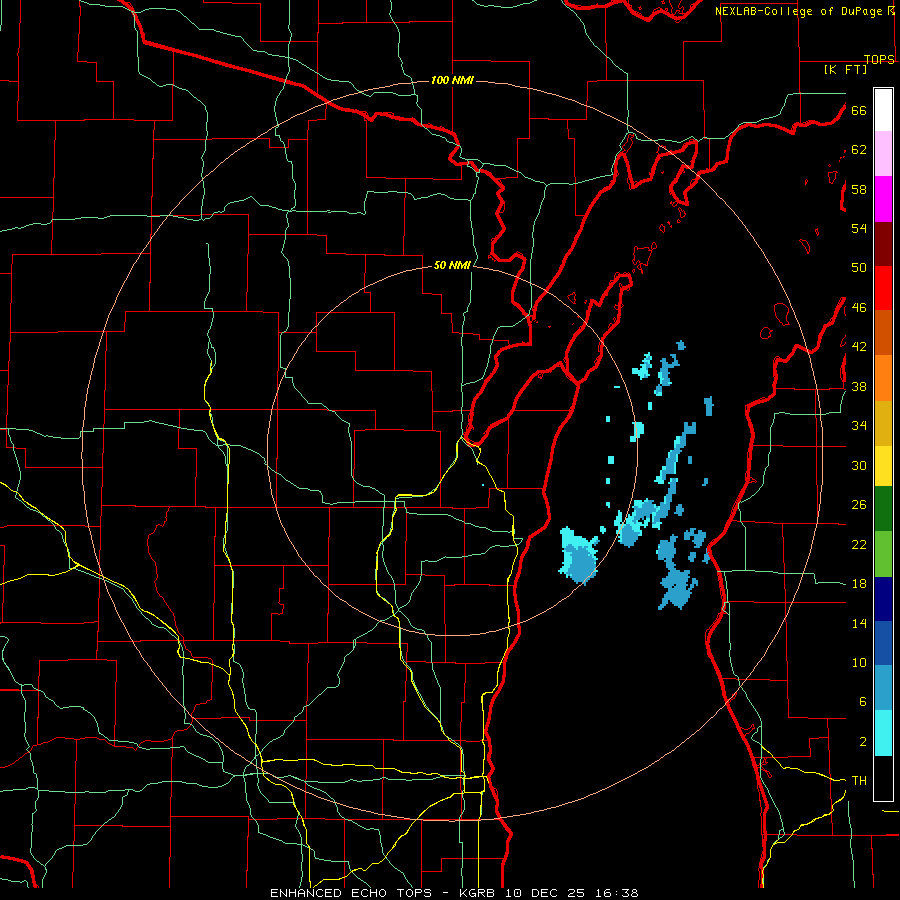Image resolution: width=900 pixels, height=900 pixels.
Task: Pick the medium blue legend swatch
Action: pos(883,643)
